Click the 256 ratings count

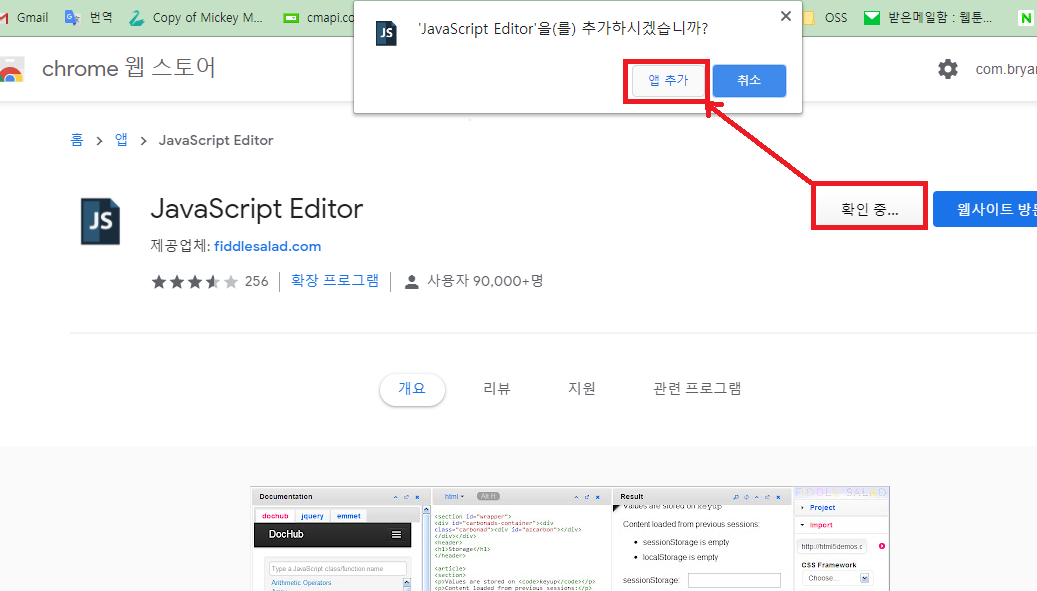click(256, 282)
